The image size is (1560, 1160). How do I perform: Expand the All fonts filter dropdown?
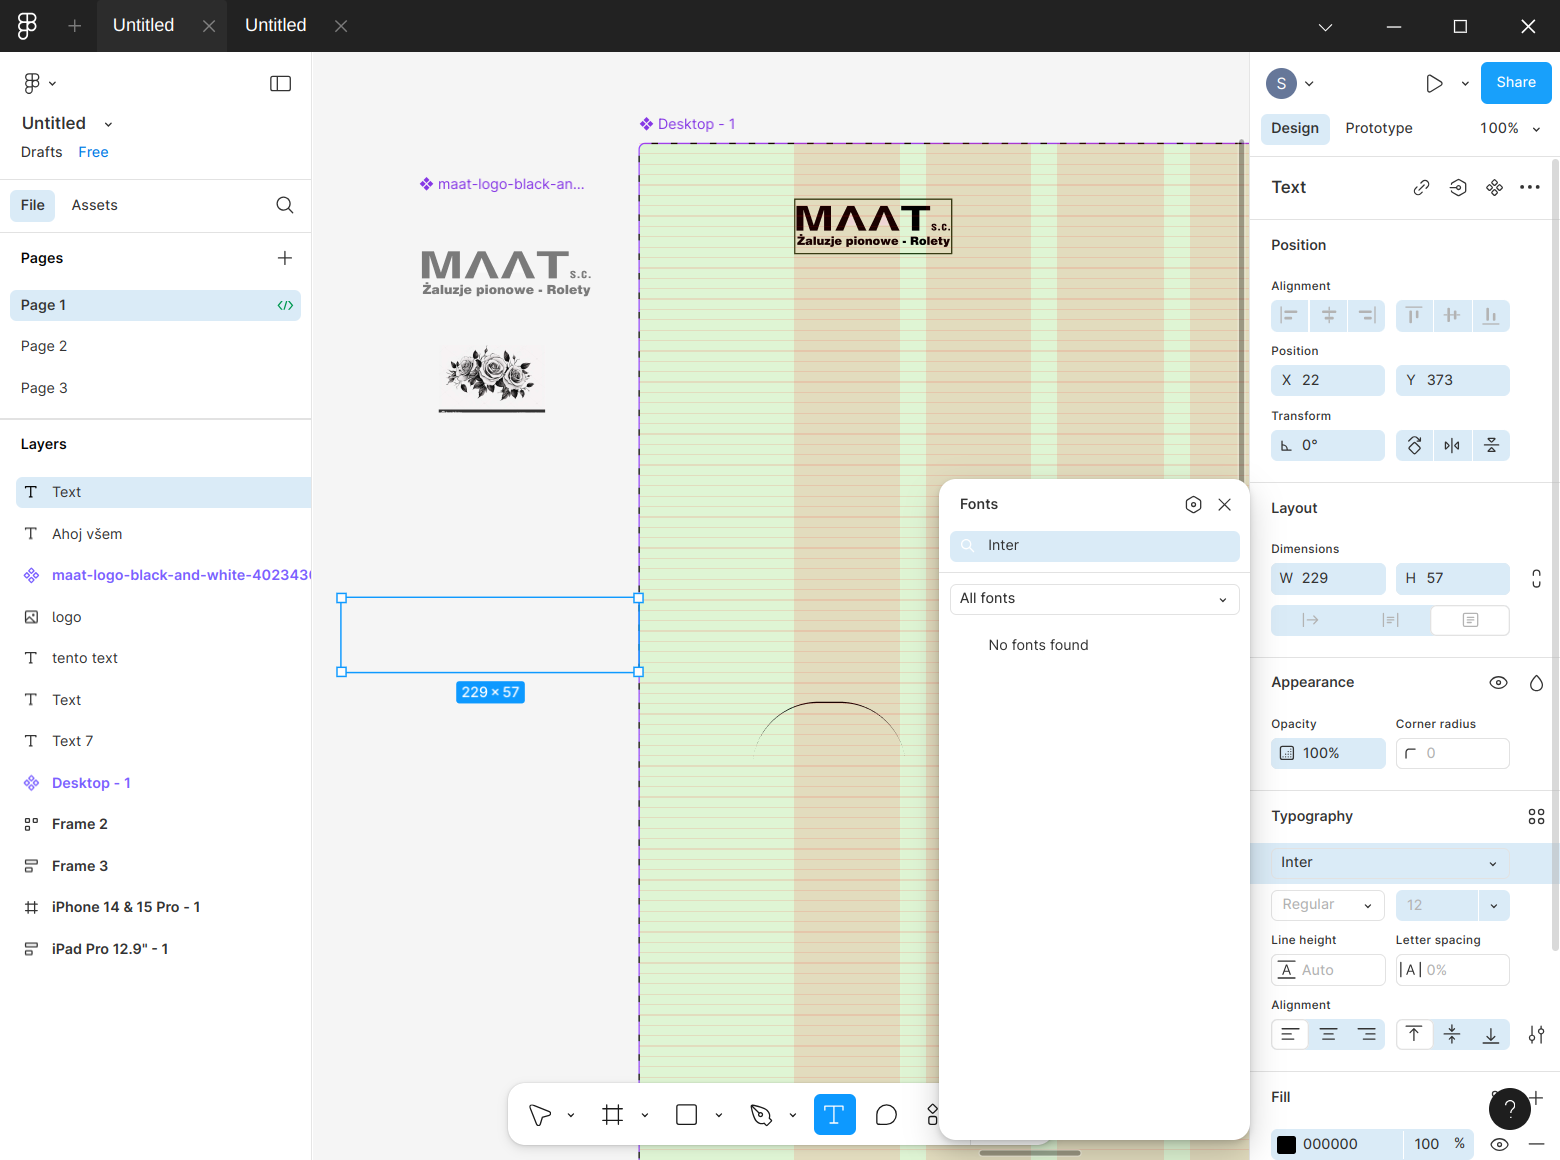pyautogui.click(x=1094, y=599)
